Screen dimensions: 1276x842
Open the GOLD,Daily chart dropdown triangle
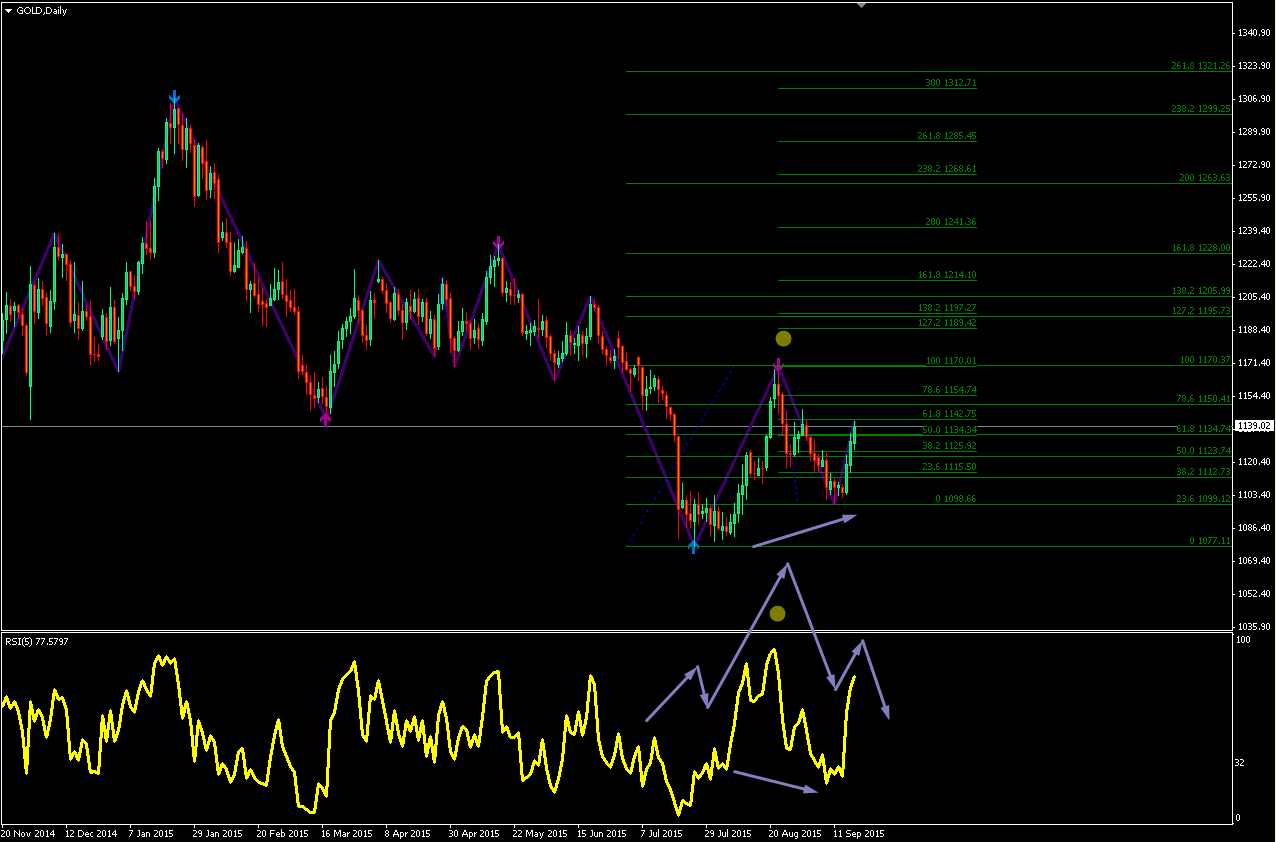8,10
